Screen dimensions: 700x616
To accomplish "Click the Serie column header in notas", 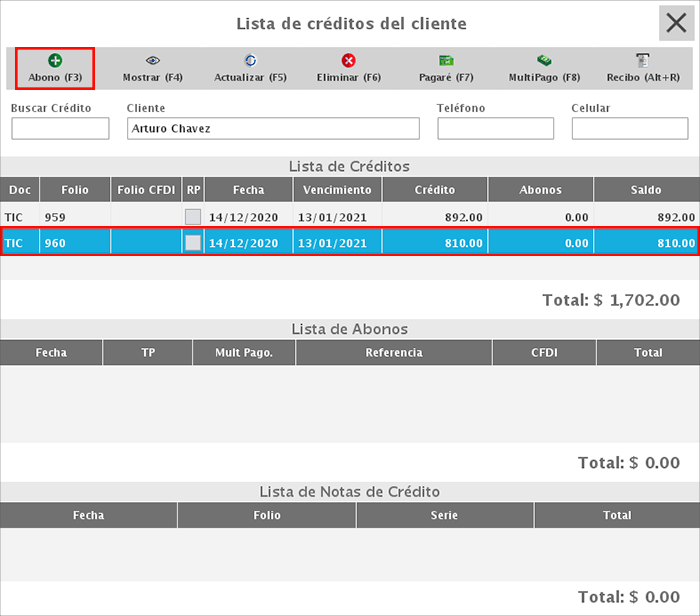I will (444, 515).
